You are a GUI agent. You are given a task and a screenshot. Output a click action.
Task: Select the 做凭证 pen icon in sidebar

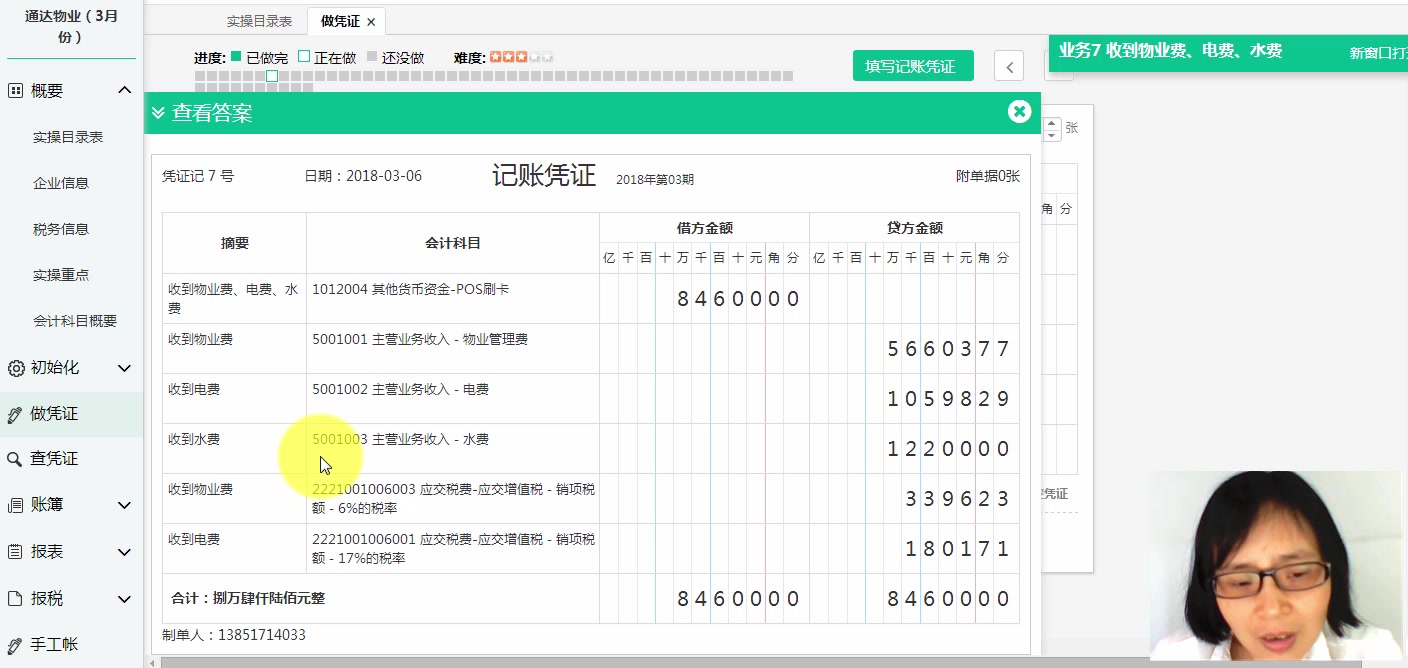point(17,412)
